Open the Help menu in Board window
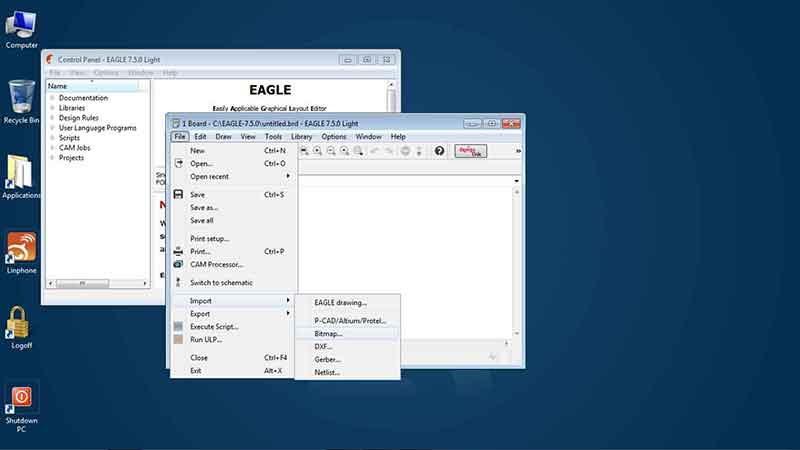Image resolution: width=800 pixels, height=450 pixels. pos(398,137)
